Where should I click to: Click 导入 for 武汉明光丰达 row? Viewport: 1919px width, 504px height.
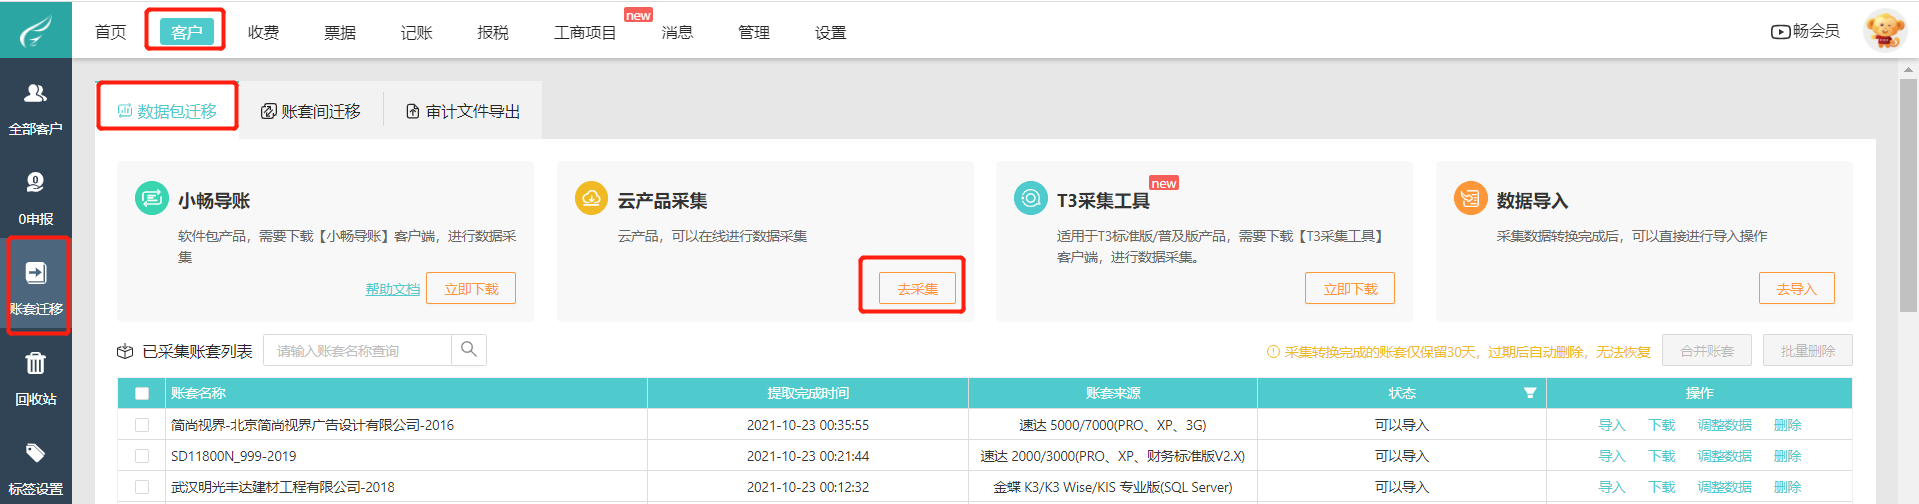(x=1612, y=487)
